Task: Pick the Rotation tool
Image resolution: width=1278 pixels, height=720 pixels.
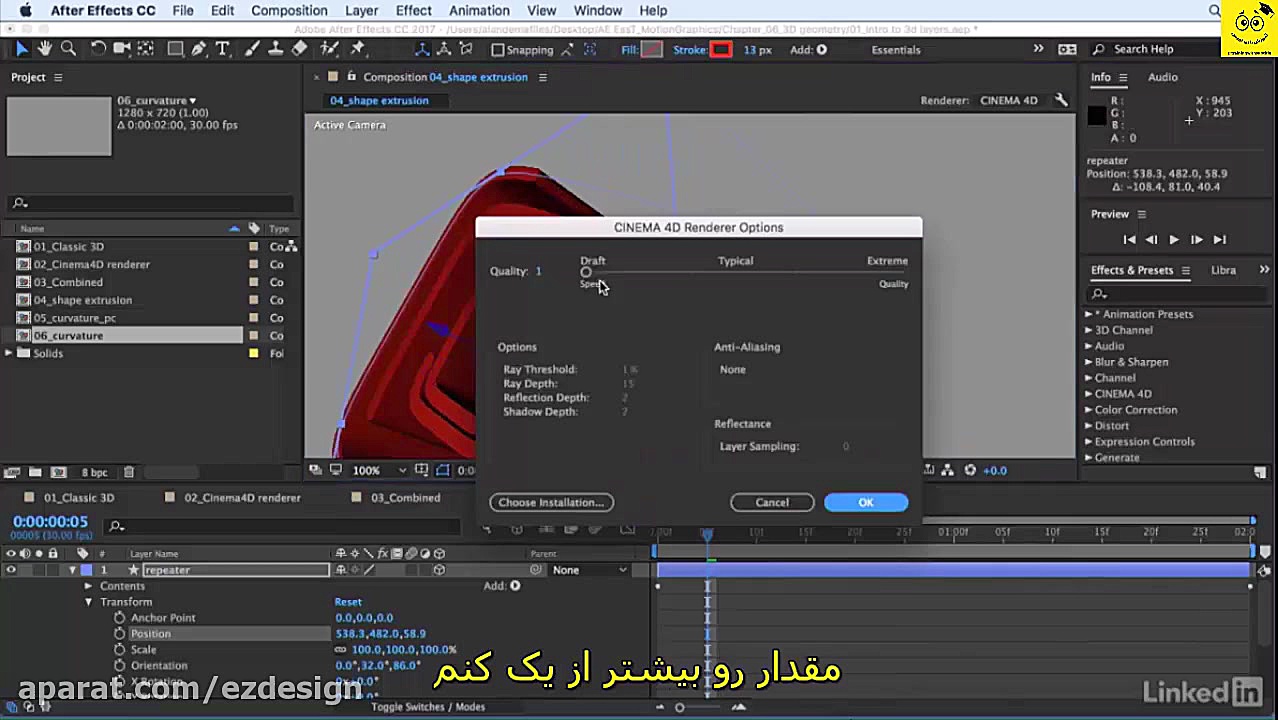Action: (x=99, y=48)
